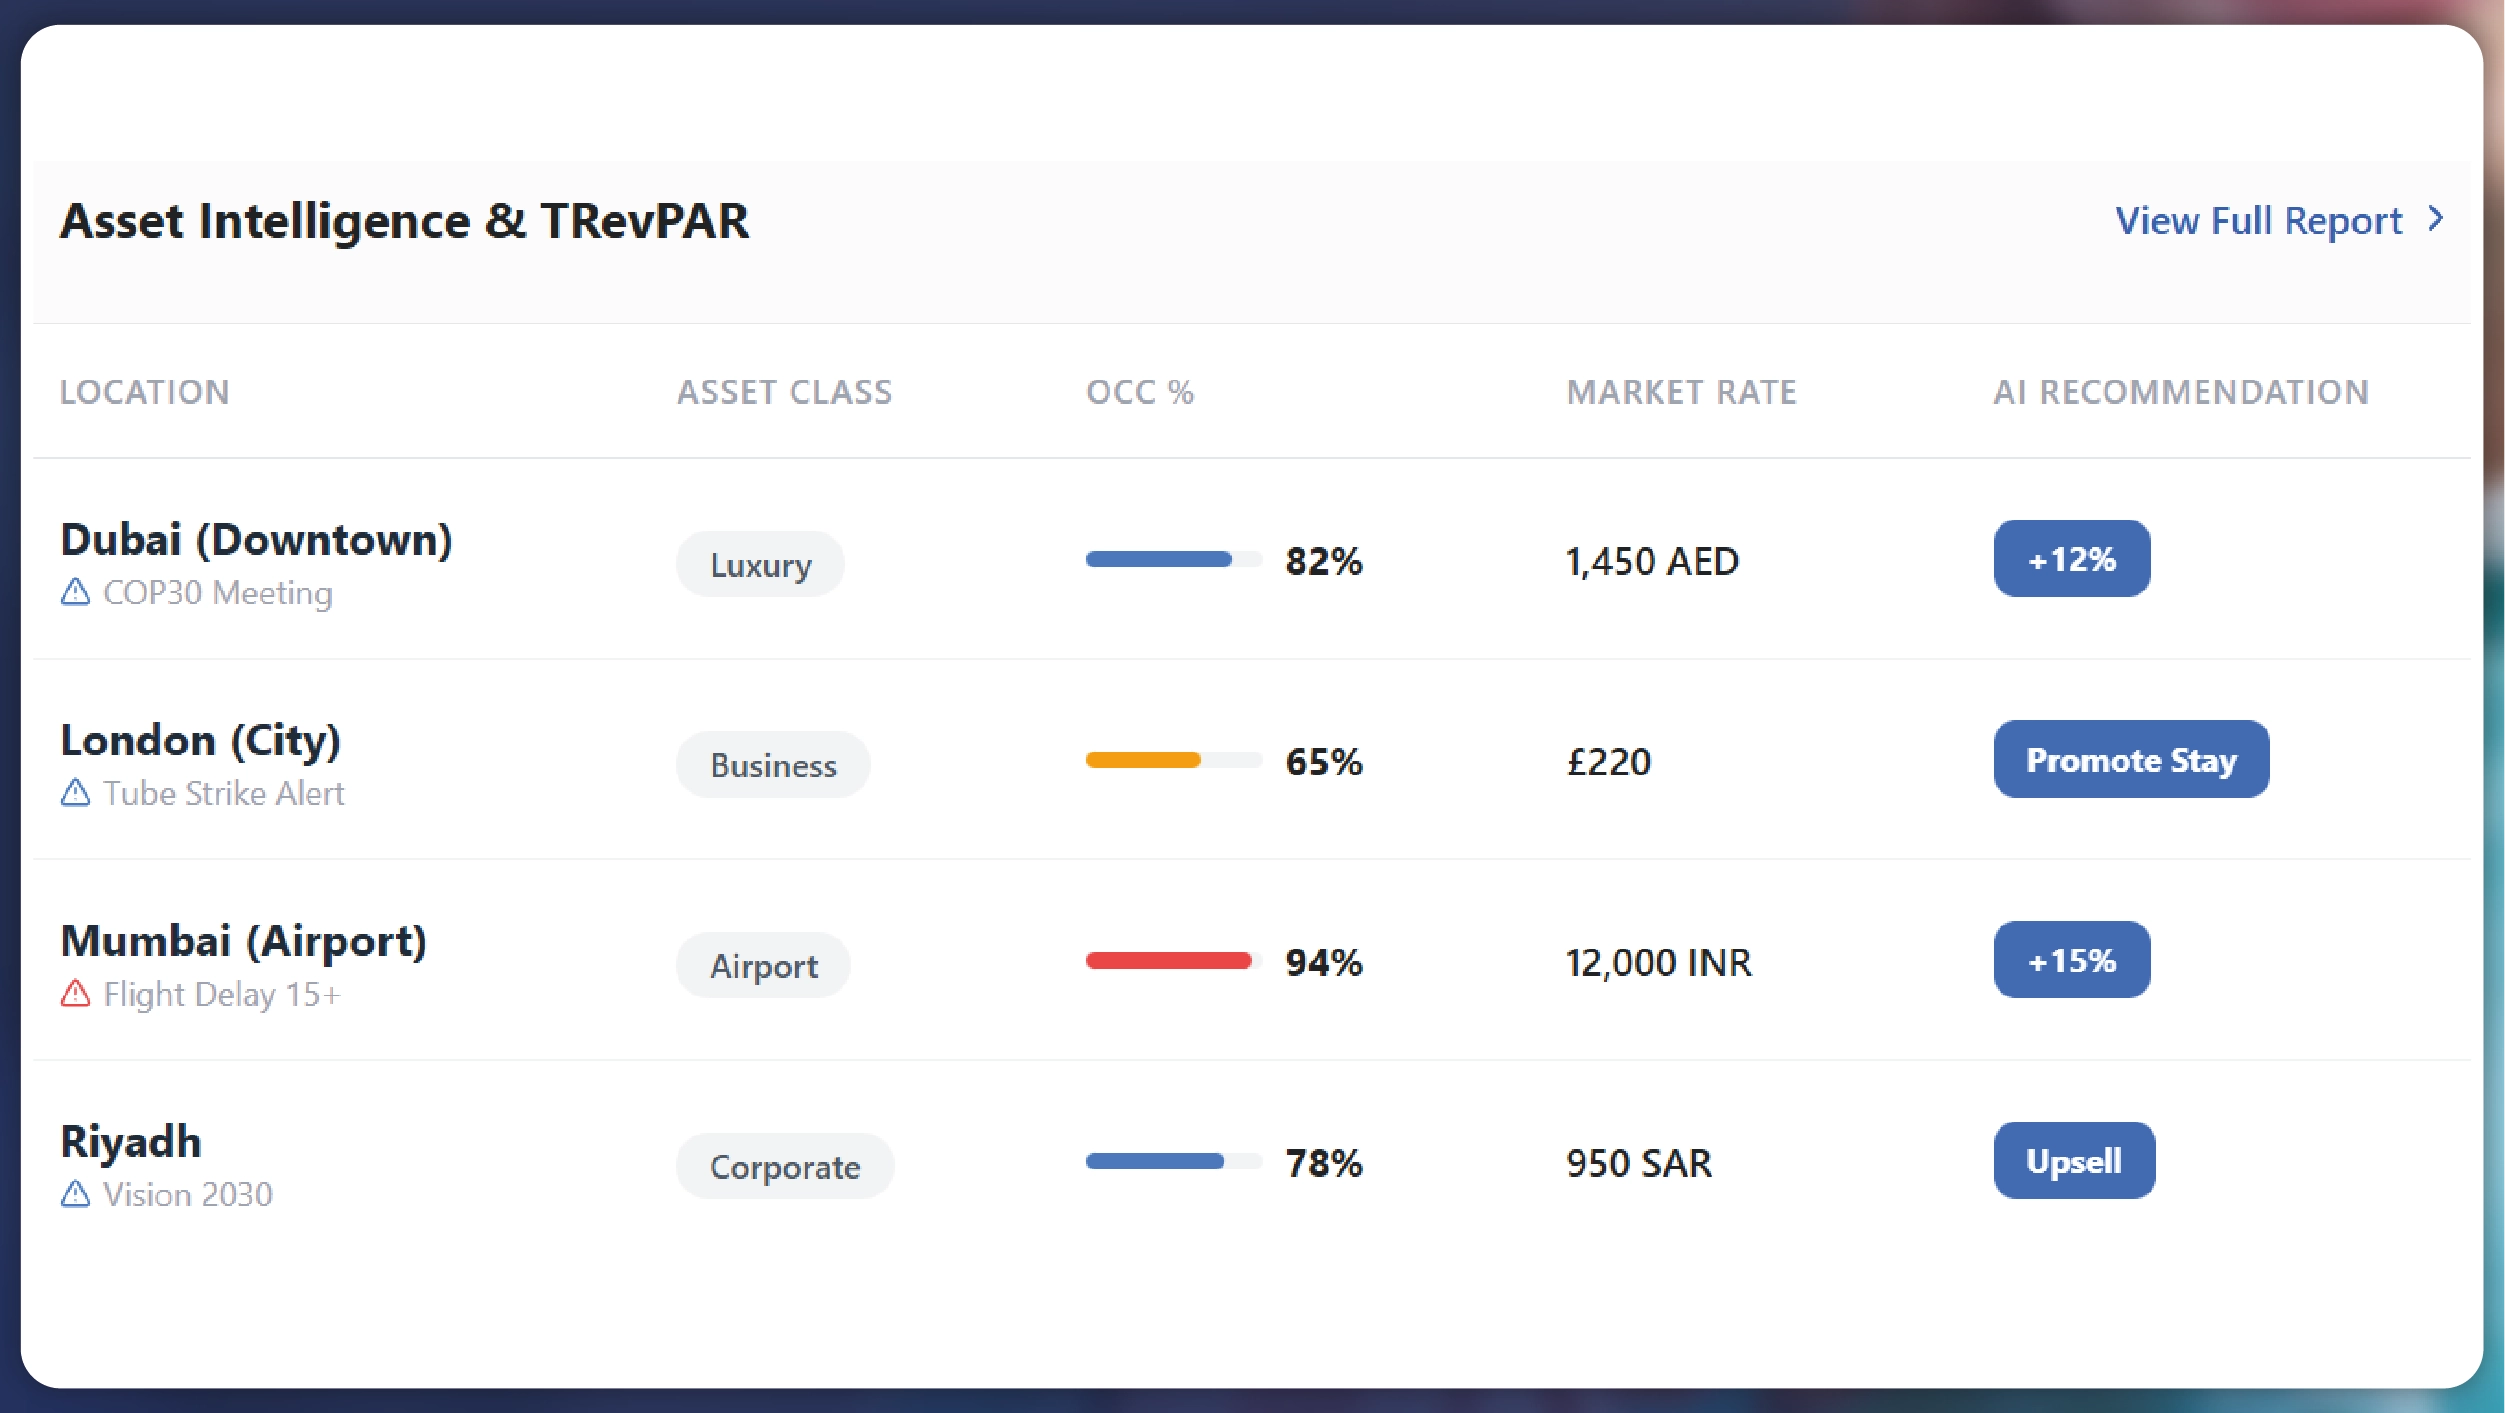Select the Luxury asset class badge
The width and height of the screenshot is (2505, 1413).
760,563
